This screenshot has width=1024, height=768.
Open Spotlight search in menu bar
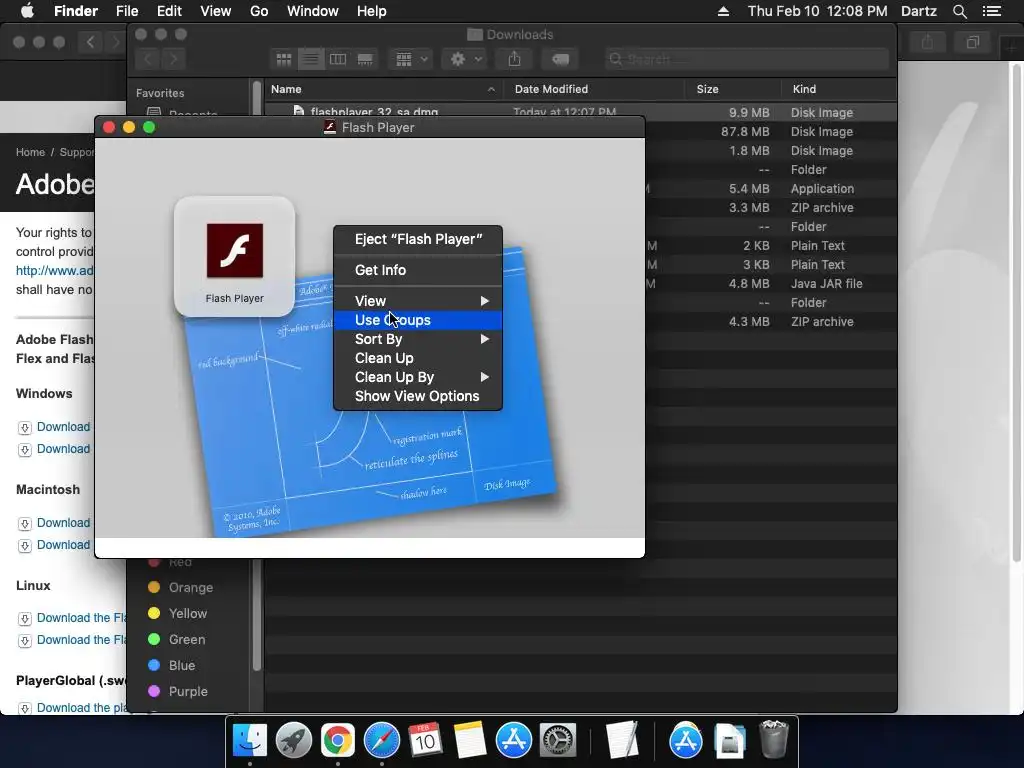pyautogui.click(x=959, y=11)
